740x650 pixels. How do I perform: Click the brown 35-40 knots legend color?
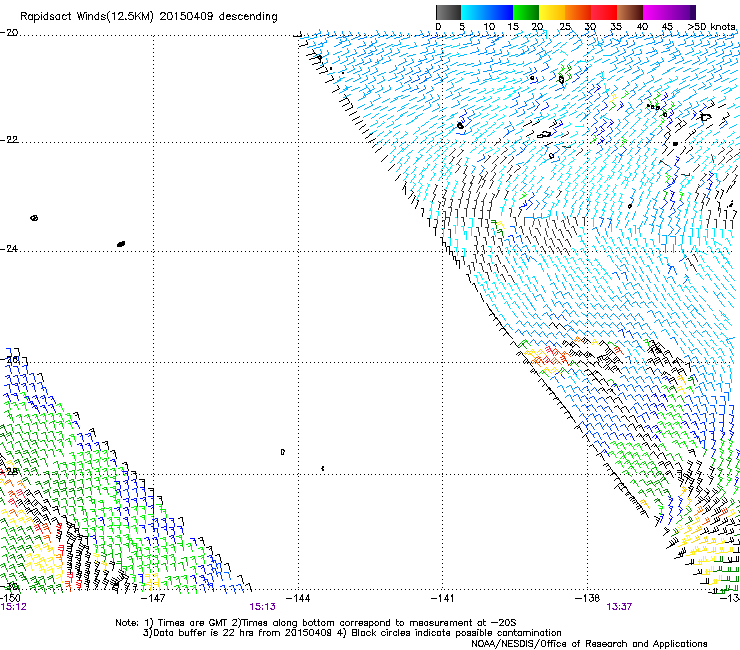tap(630, 12)
